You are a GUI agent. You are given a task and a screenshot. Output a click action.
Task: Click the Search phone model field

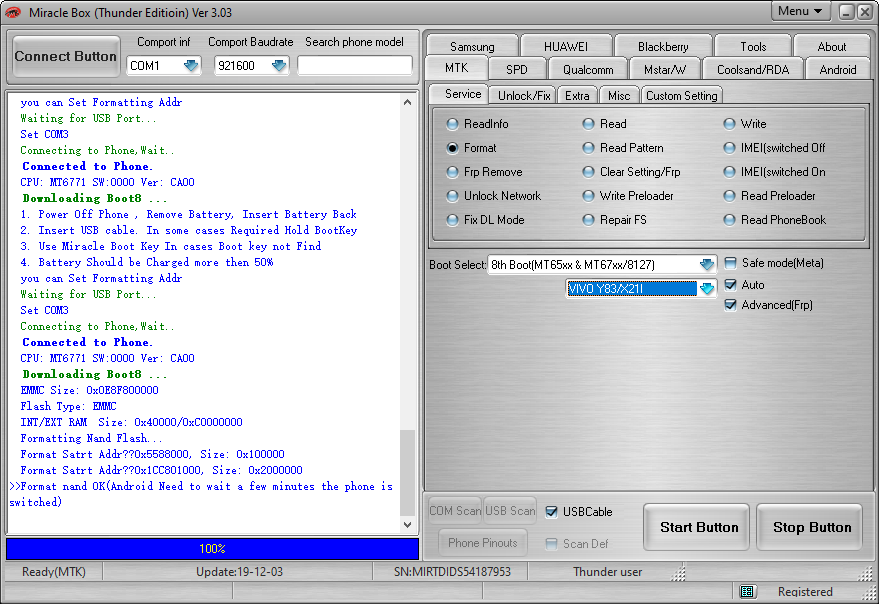tap(355, 66)
